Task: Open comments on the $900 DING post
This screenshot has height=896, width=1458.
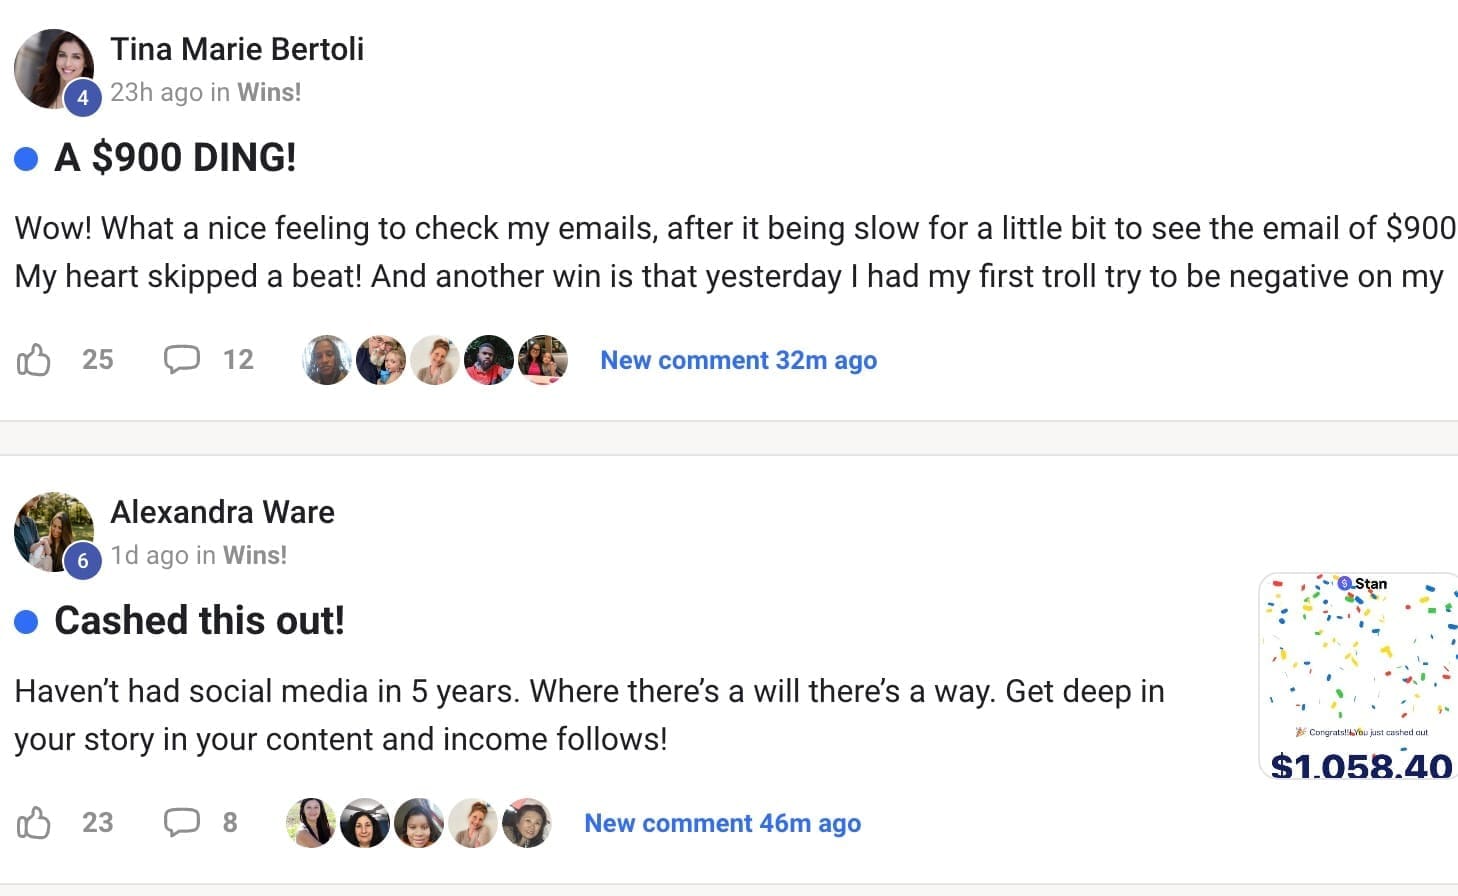Action: 182,360
